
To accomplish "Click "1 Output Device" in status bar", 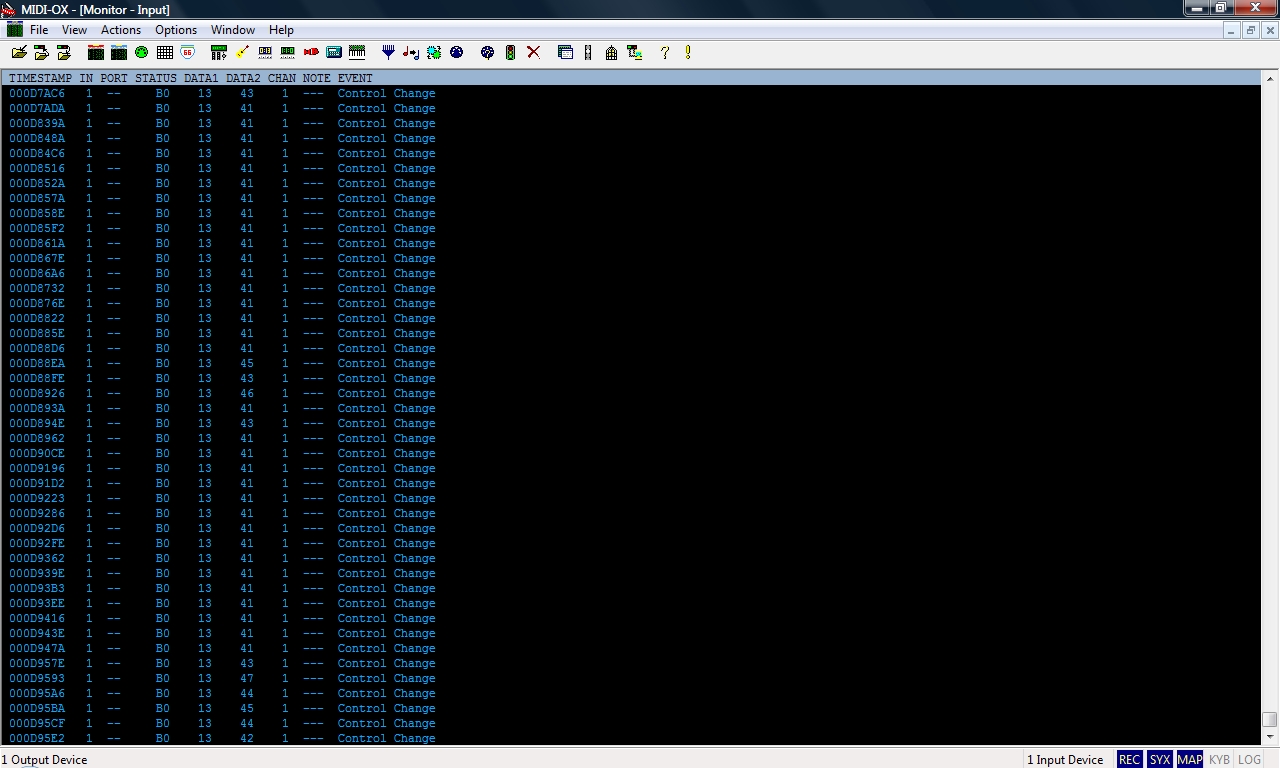I will click(x=44, y=760).
